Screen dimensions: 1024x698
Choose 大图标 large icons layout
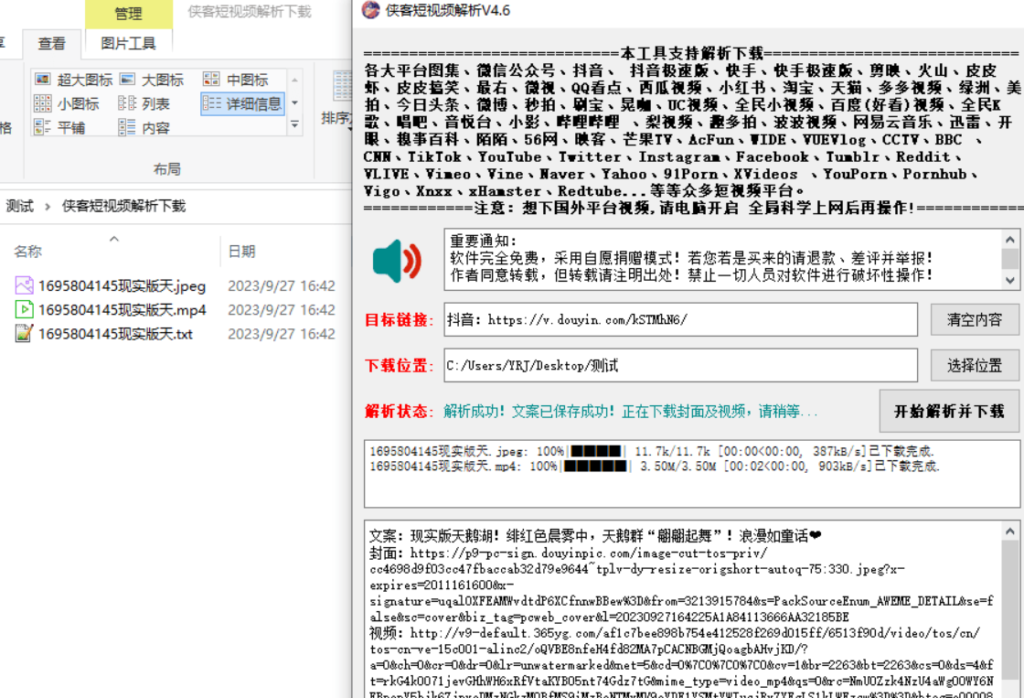point(151,80)
